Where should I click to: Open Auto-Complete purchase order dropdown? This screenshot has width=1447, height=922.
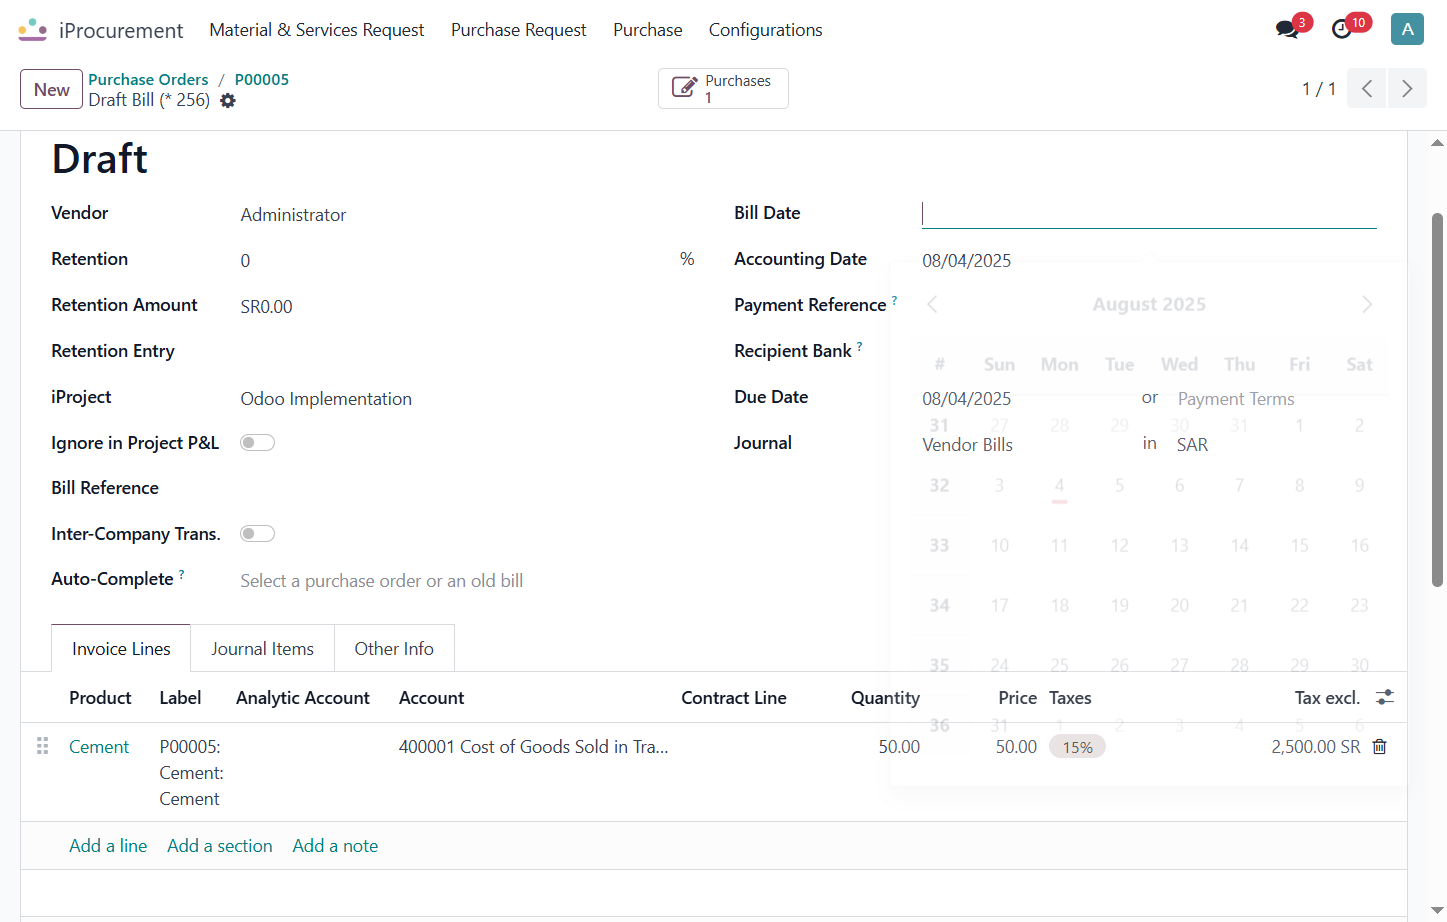(x=466, y=581)
